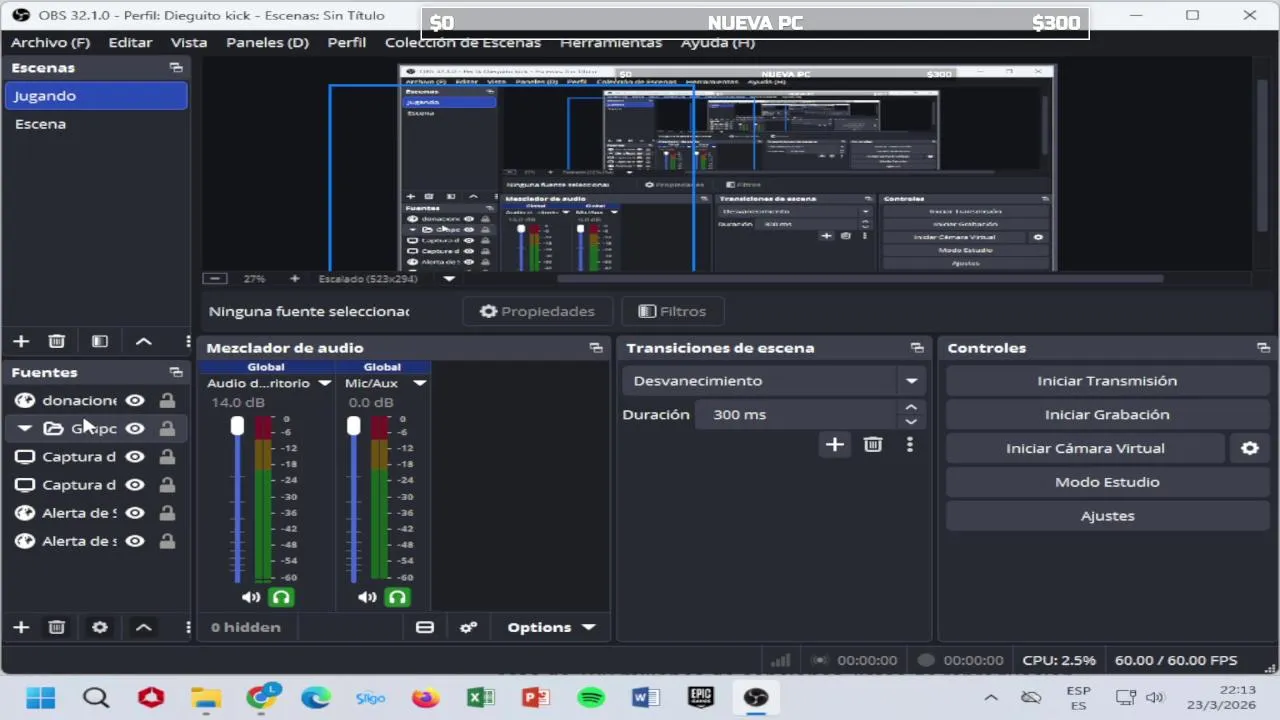Open the Fuentes toolbar three-dots menu
Screen dimensions: 1280x720
point(187,627)
